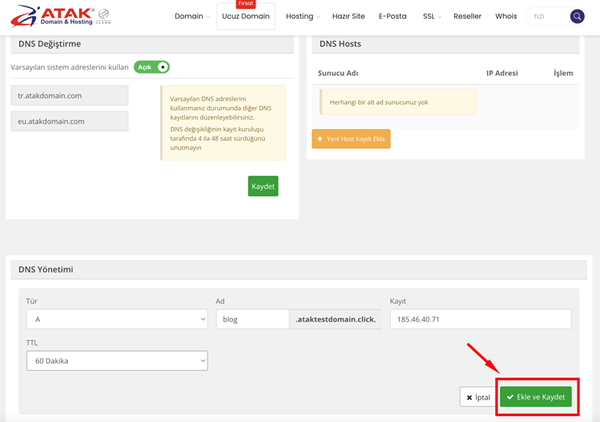Click the İşlem column header
600x422 pixels.
pyautogui.click(x=563, y=73)
